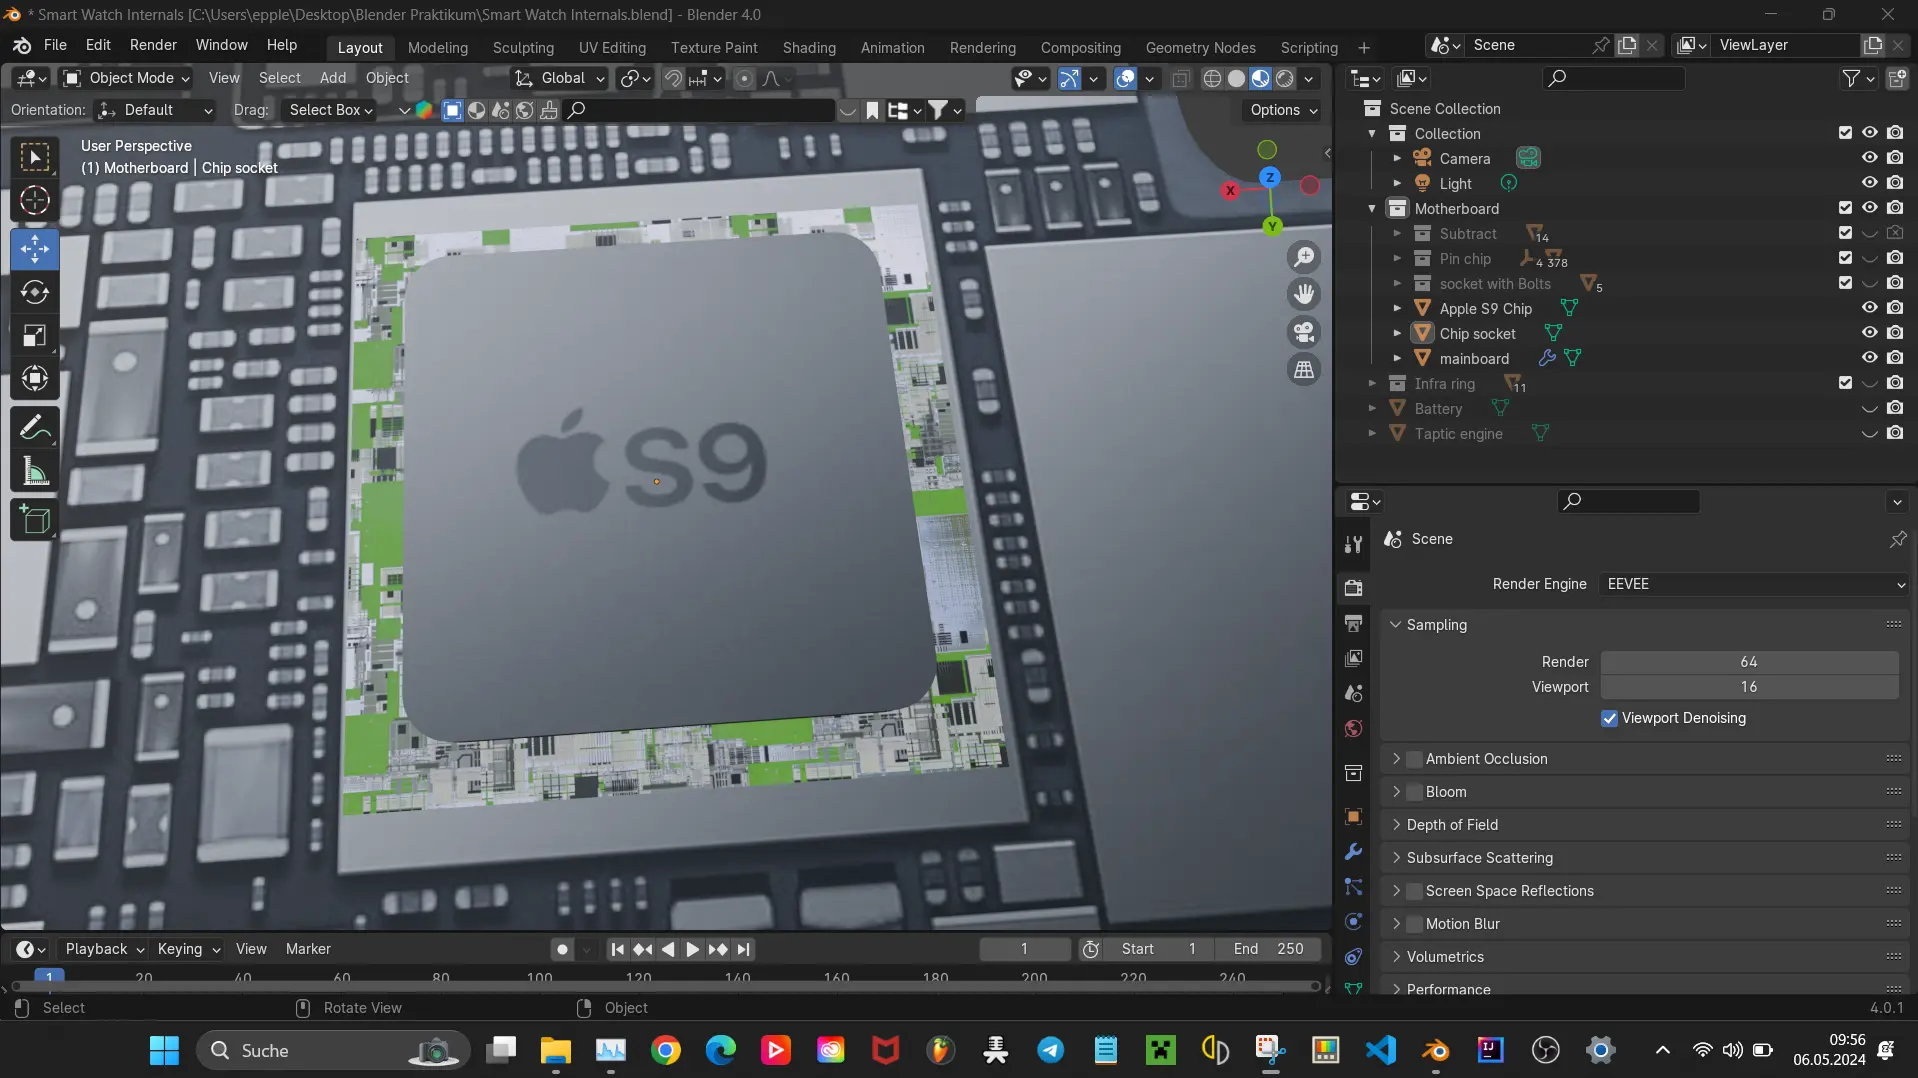Activate the Move tool
The height and width of the screenshot is (1078, 1918).
(35, 249)
